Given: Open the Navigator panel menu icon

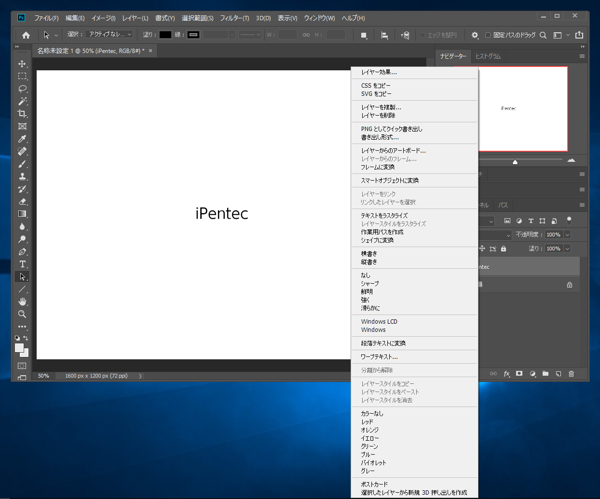Looking at the screenshot, I should (x=582, y=56).
